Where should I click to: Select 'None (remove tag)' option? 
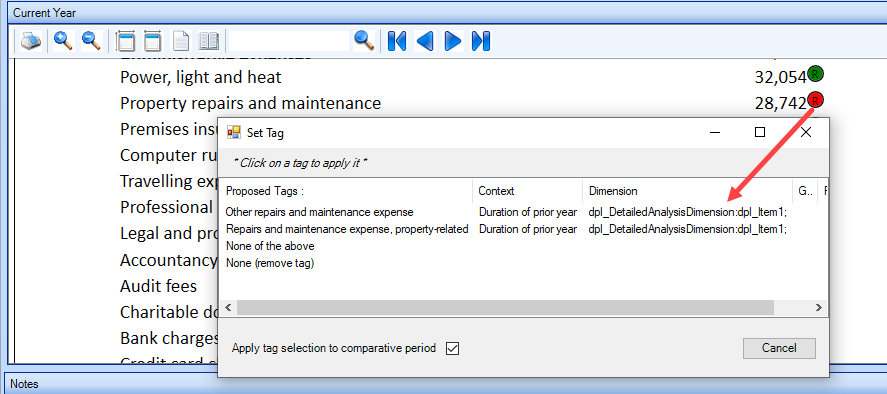270,263
